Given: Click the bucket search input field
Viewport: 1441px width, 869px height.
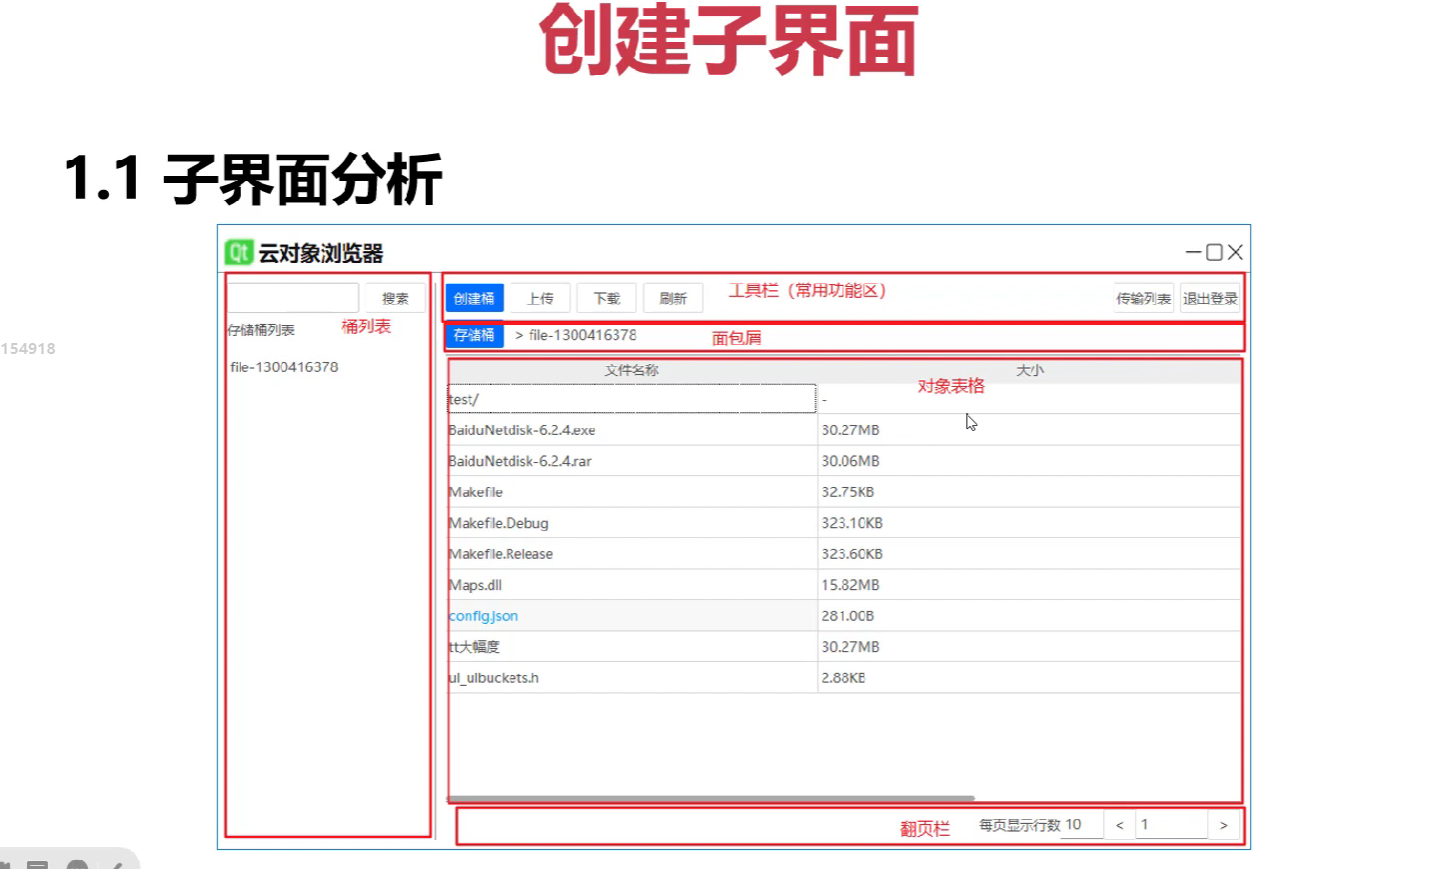Looking at the screenshot, I should [293, 298].
